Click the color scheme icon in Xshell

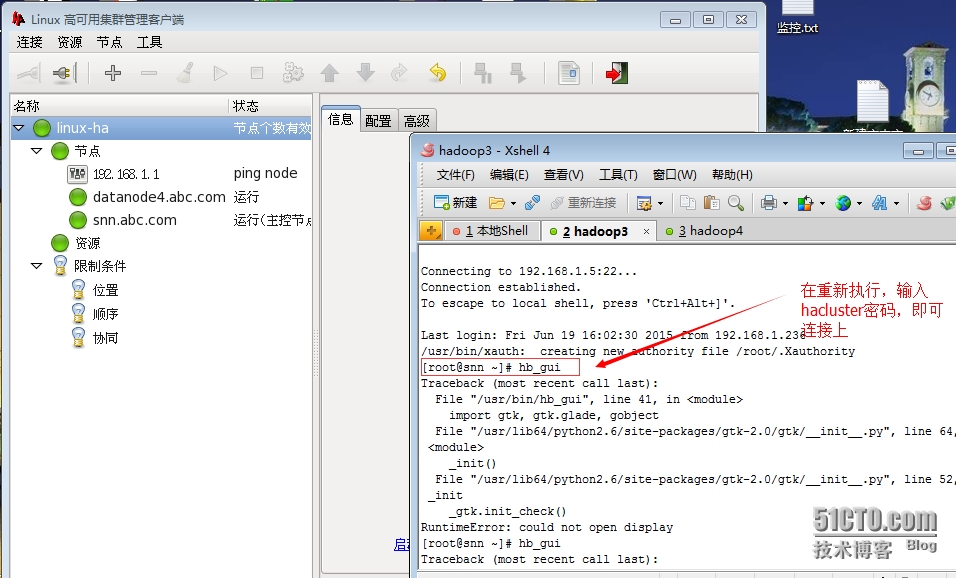click(x=805, y=202)
